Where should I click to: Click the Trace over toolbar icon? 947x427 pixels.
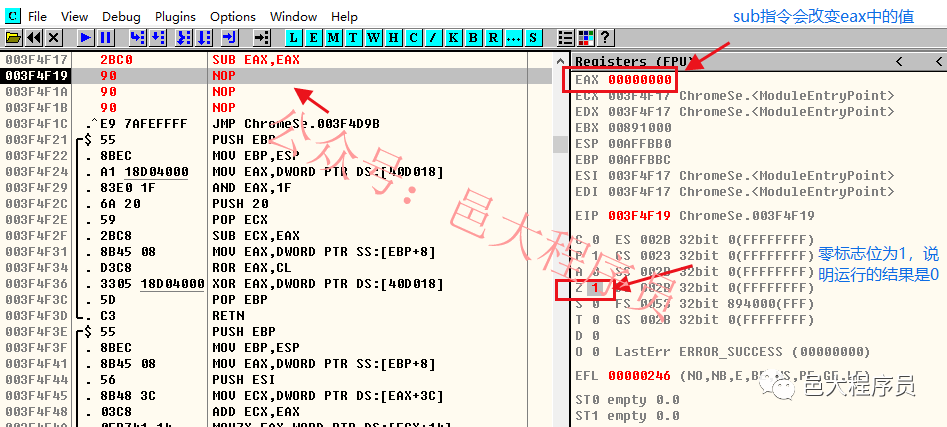point(204,38)
